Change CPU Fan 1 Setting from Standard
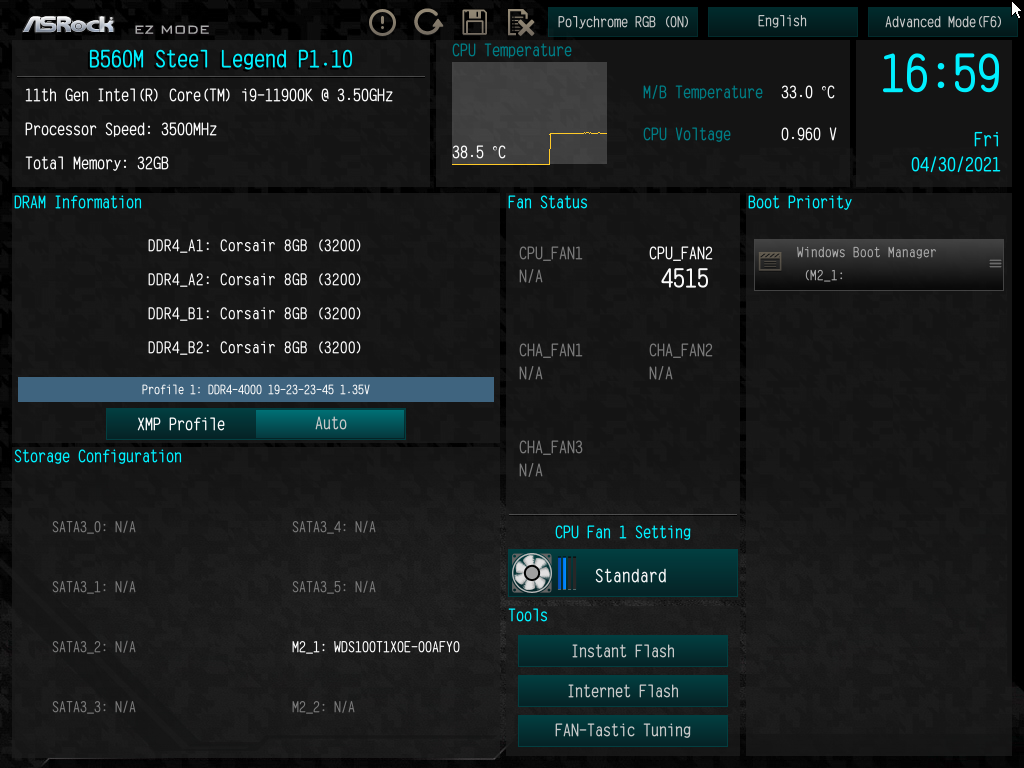 [623, 573]
